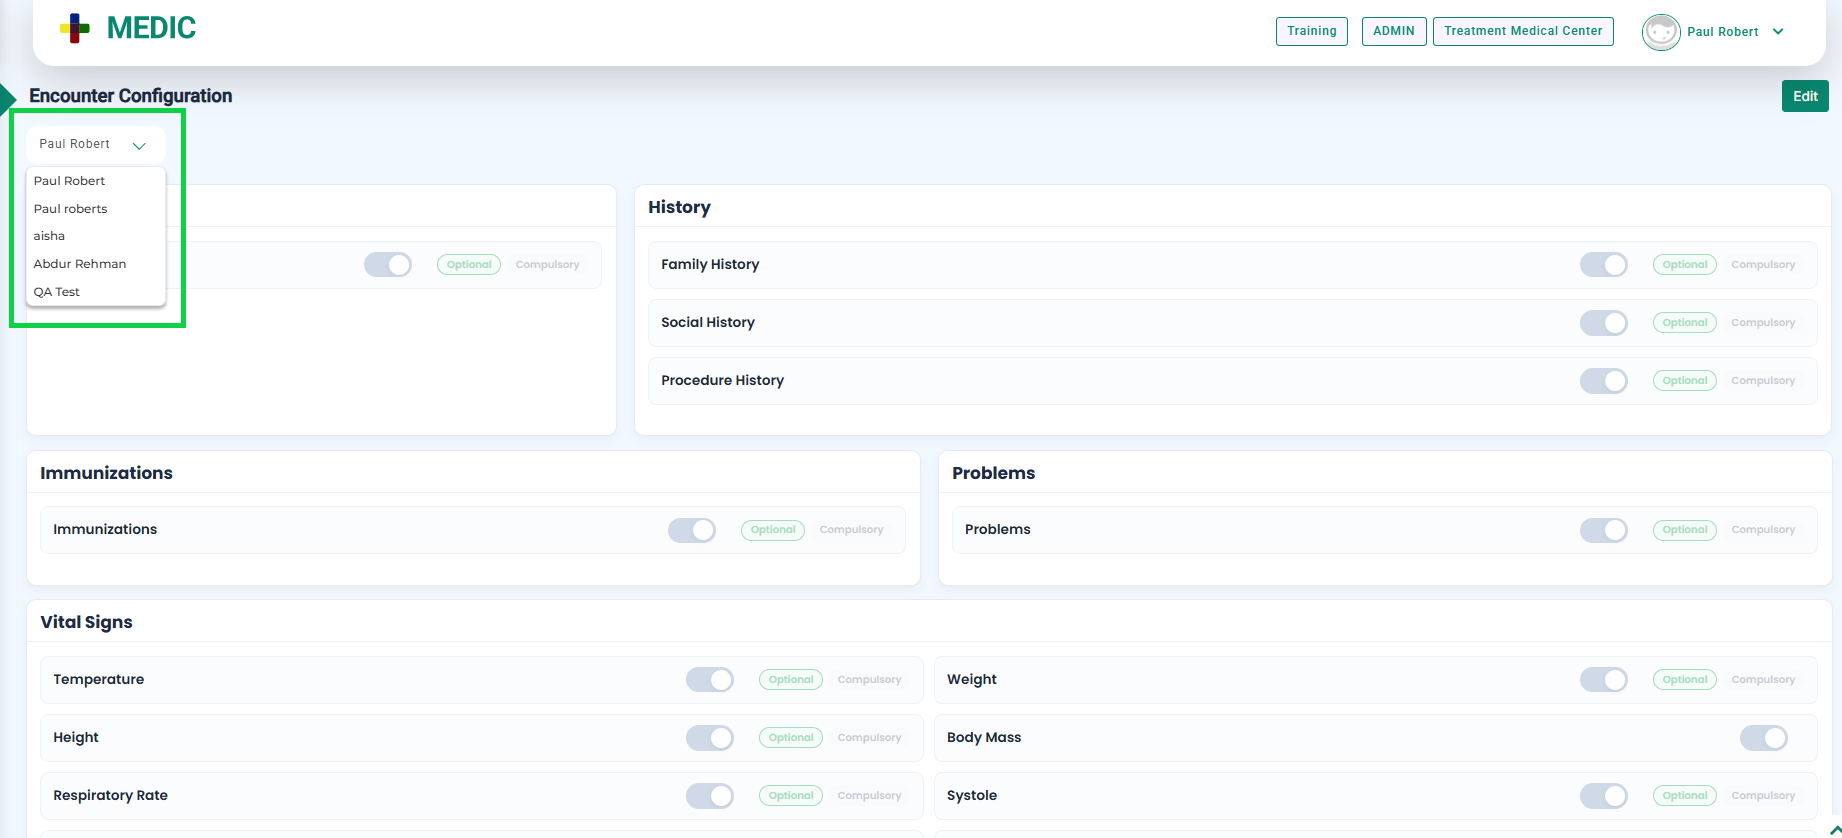Disable the Body Mass toggle
Viewport: 1842px width, 838px height.
tap(1763, 738)
